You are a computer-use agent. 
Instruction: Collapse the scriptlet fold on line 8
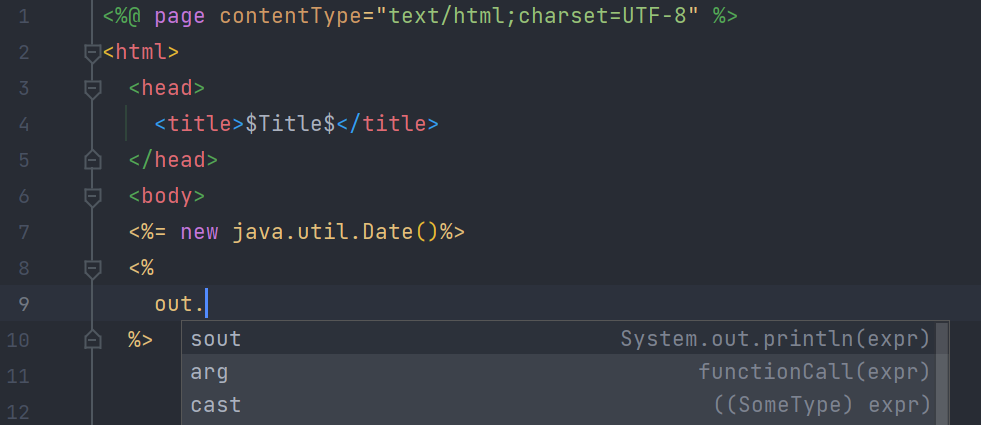coord(93,269)
